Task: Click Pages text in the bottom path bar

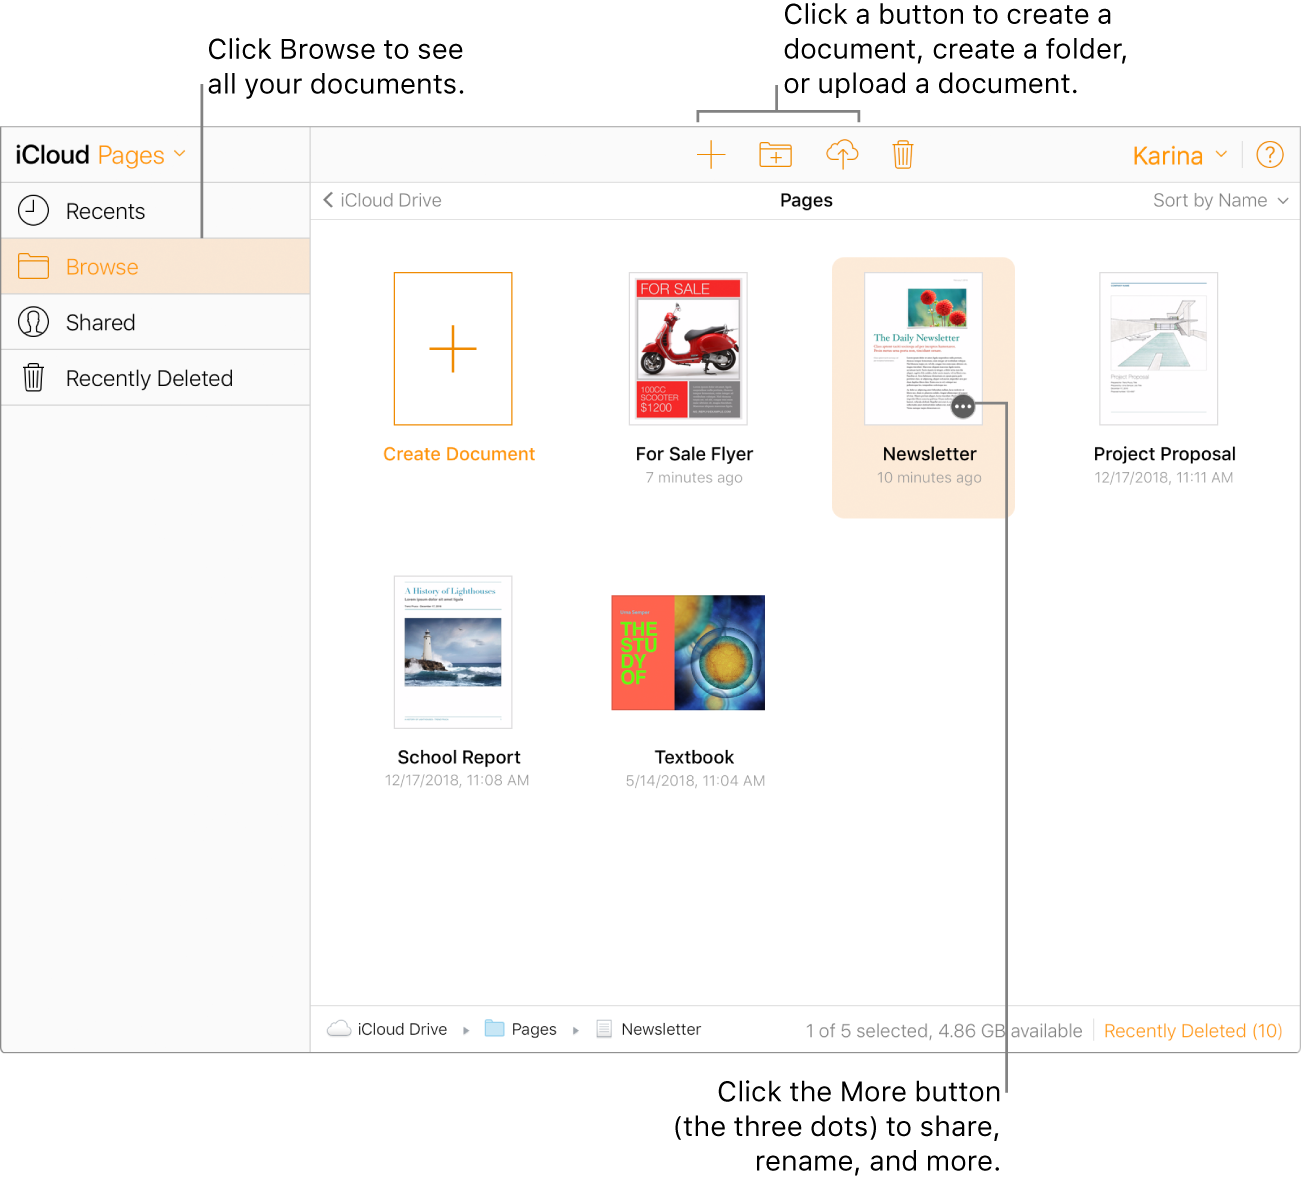Action: pos(534,1029)
